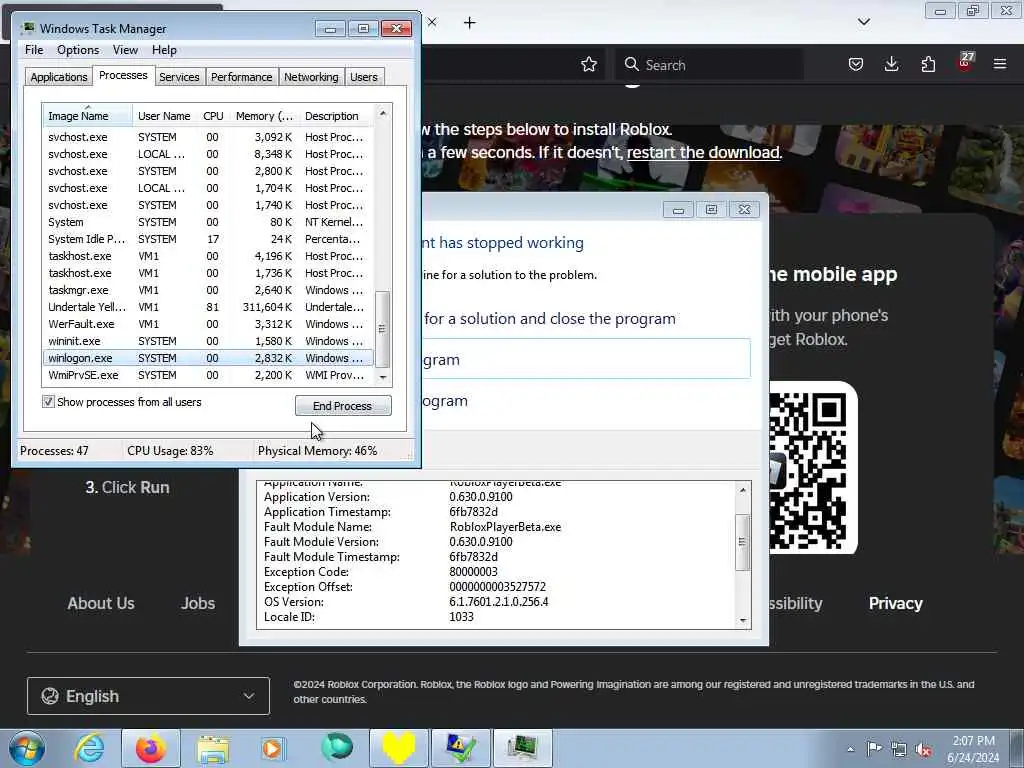The width and height of the screenshot is (1024, 768).
Task: Select the wininit.exe process row
Action: [x=208, y=341]
